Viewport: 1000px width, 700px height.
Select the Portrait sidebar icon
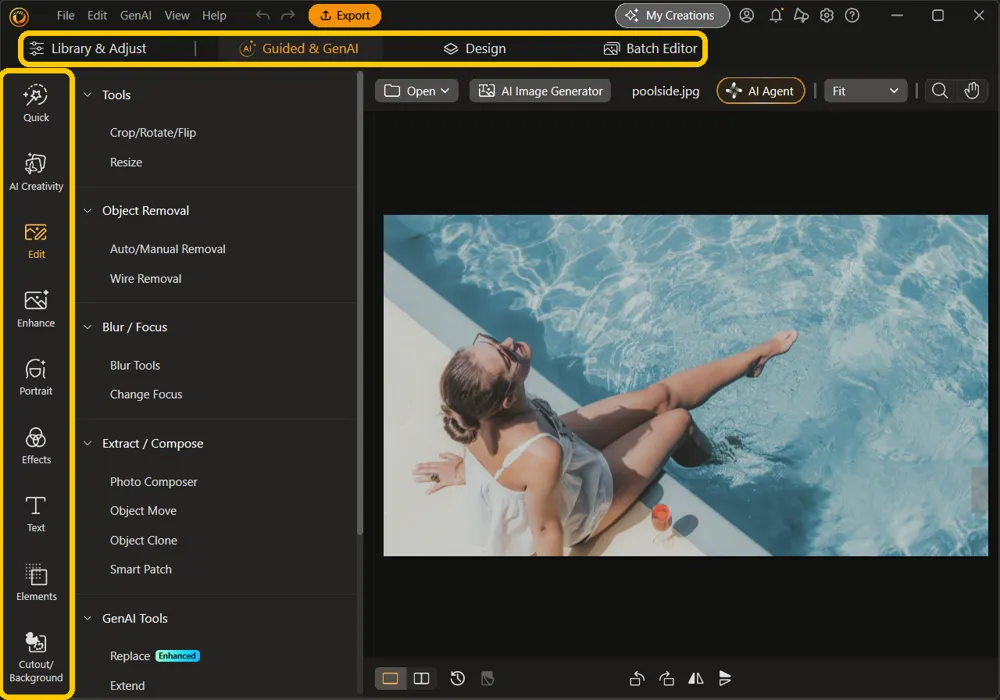click(x=36, y=377)
